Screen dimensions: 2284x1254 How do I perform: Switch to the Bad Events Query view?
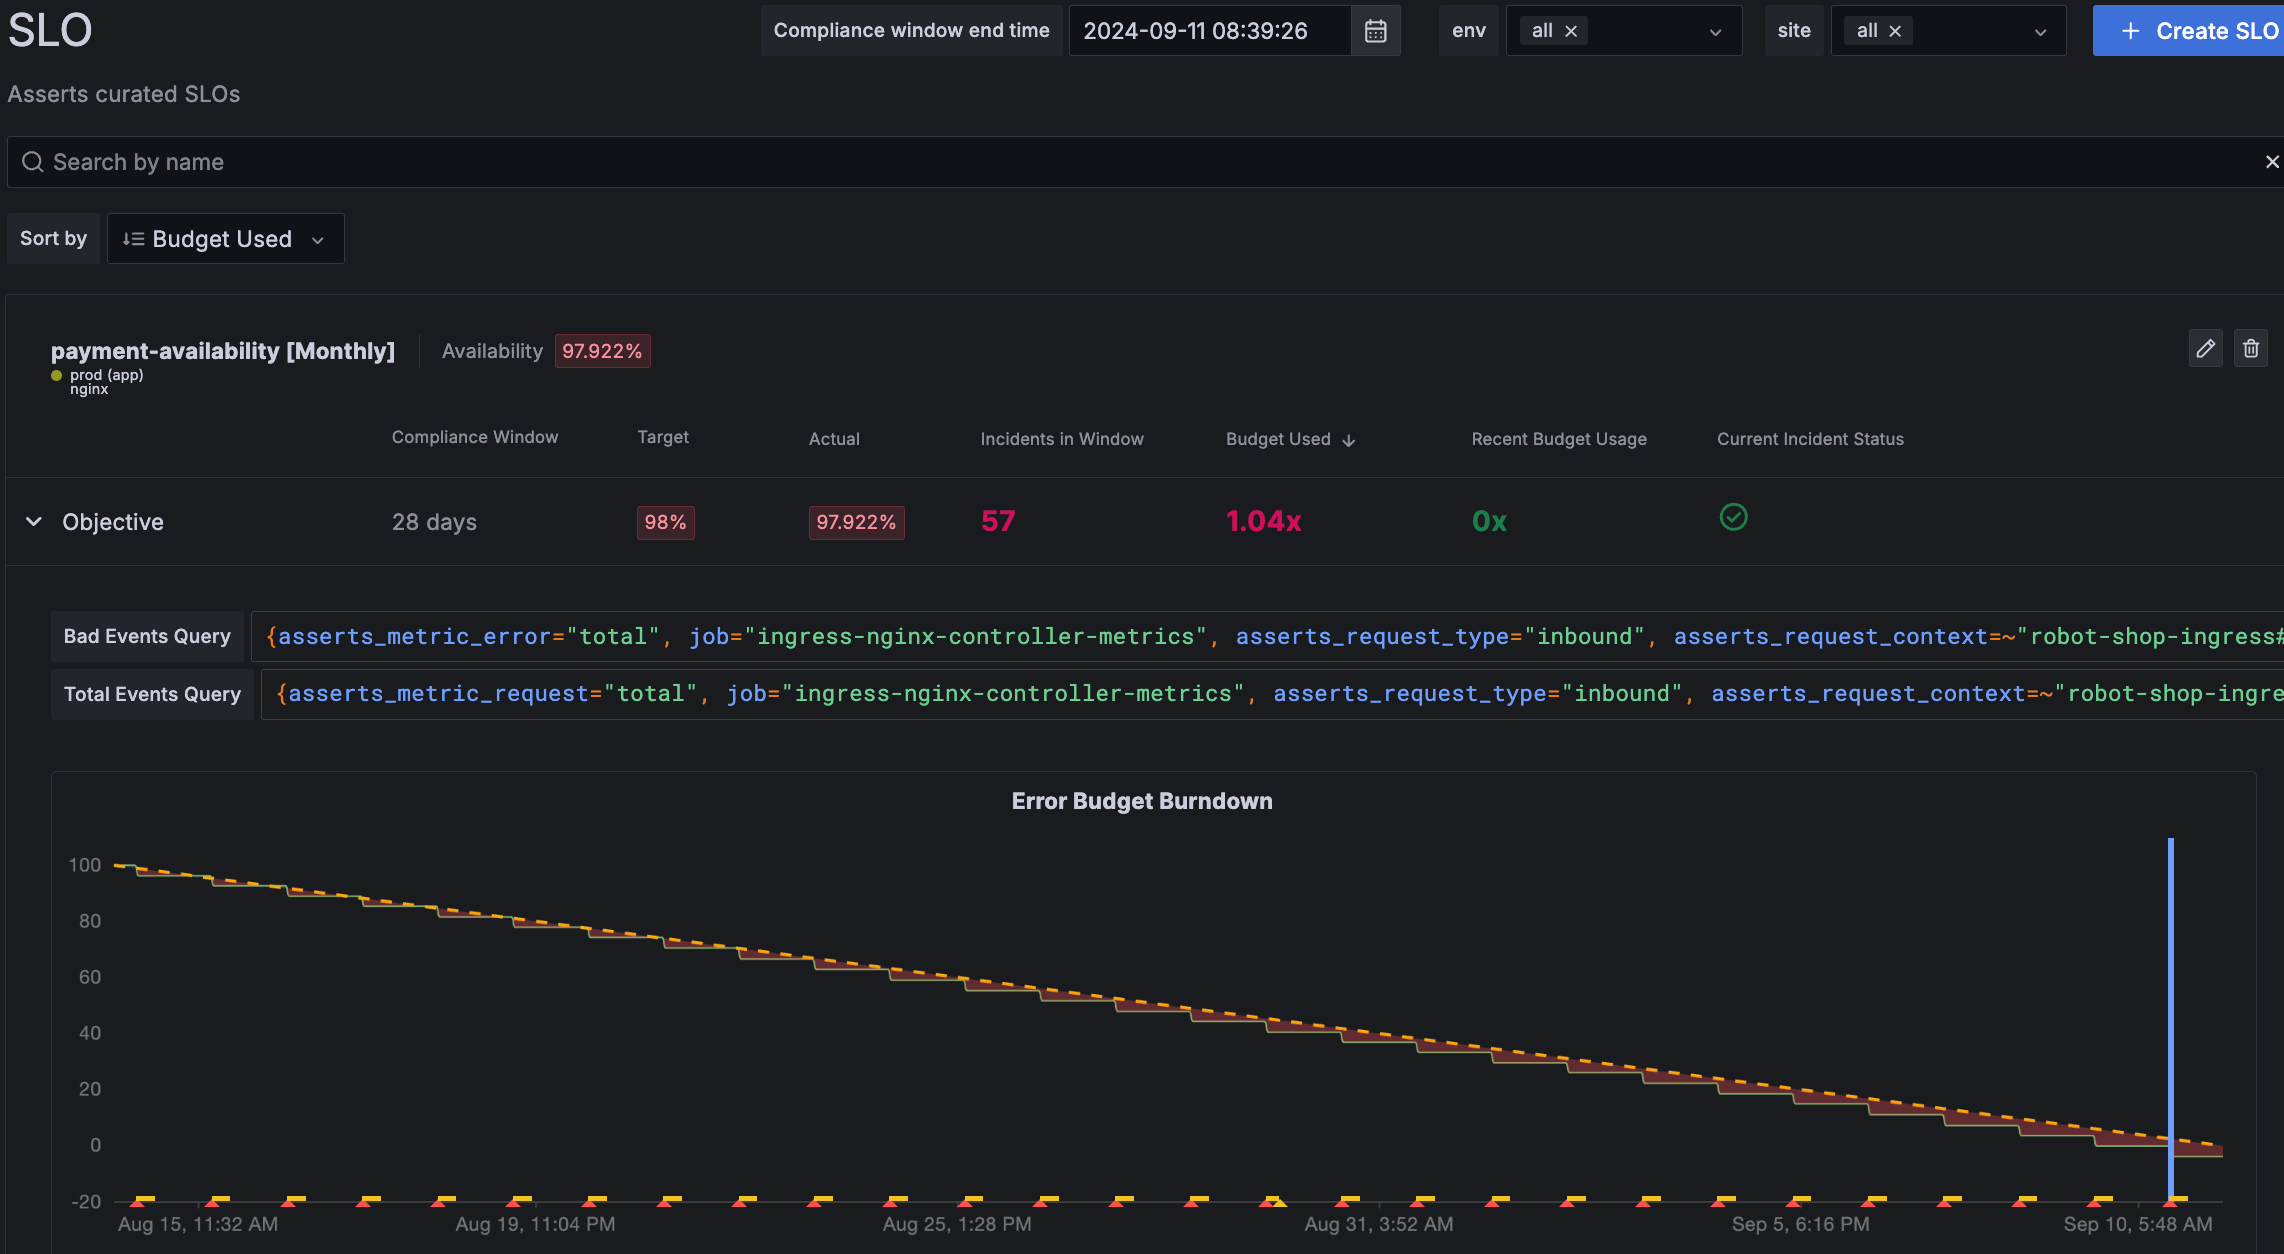pos(146,636)
